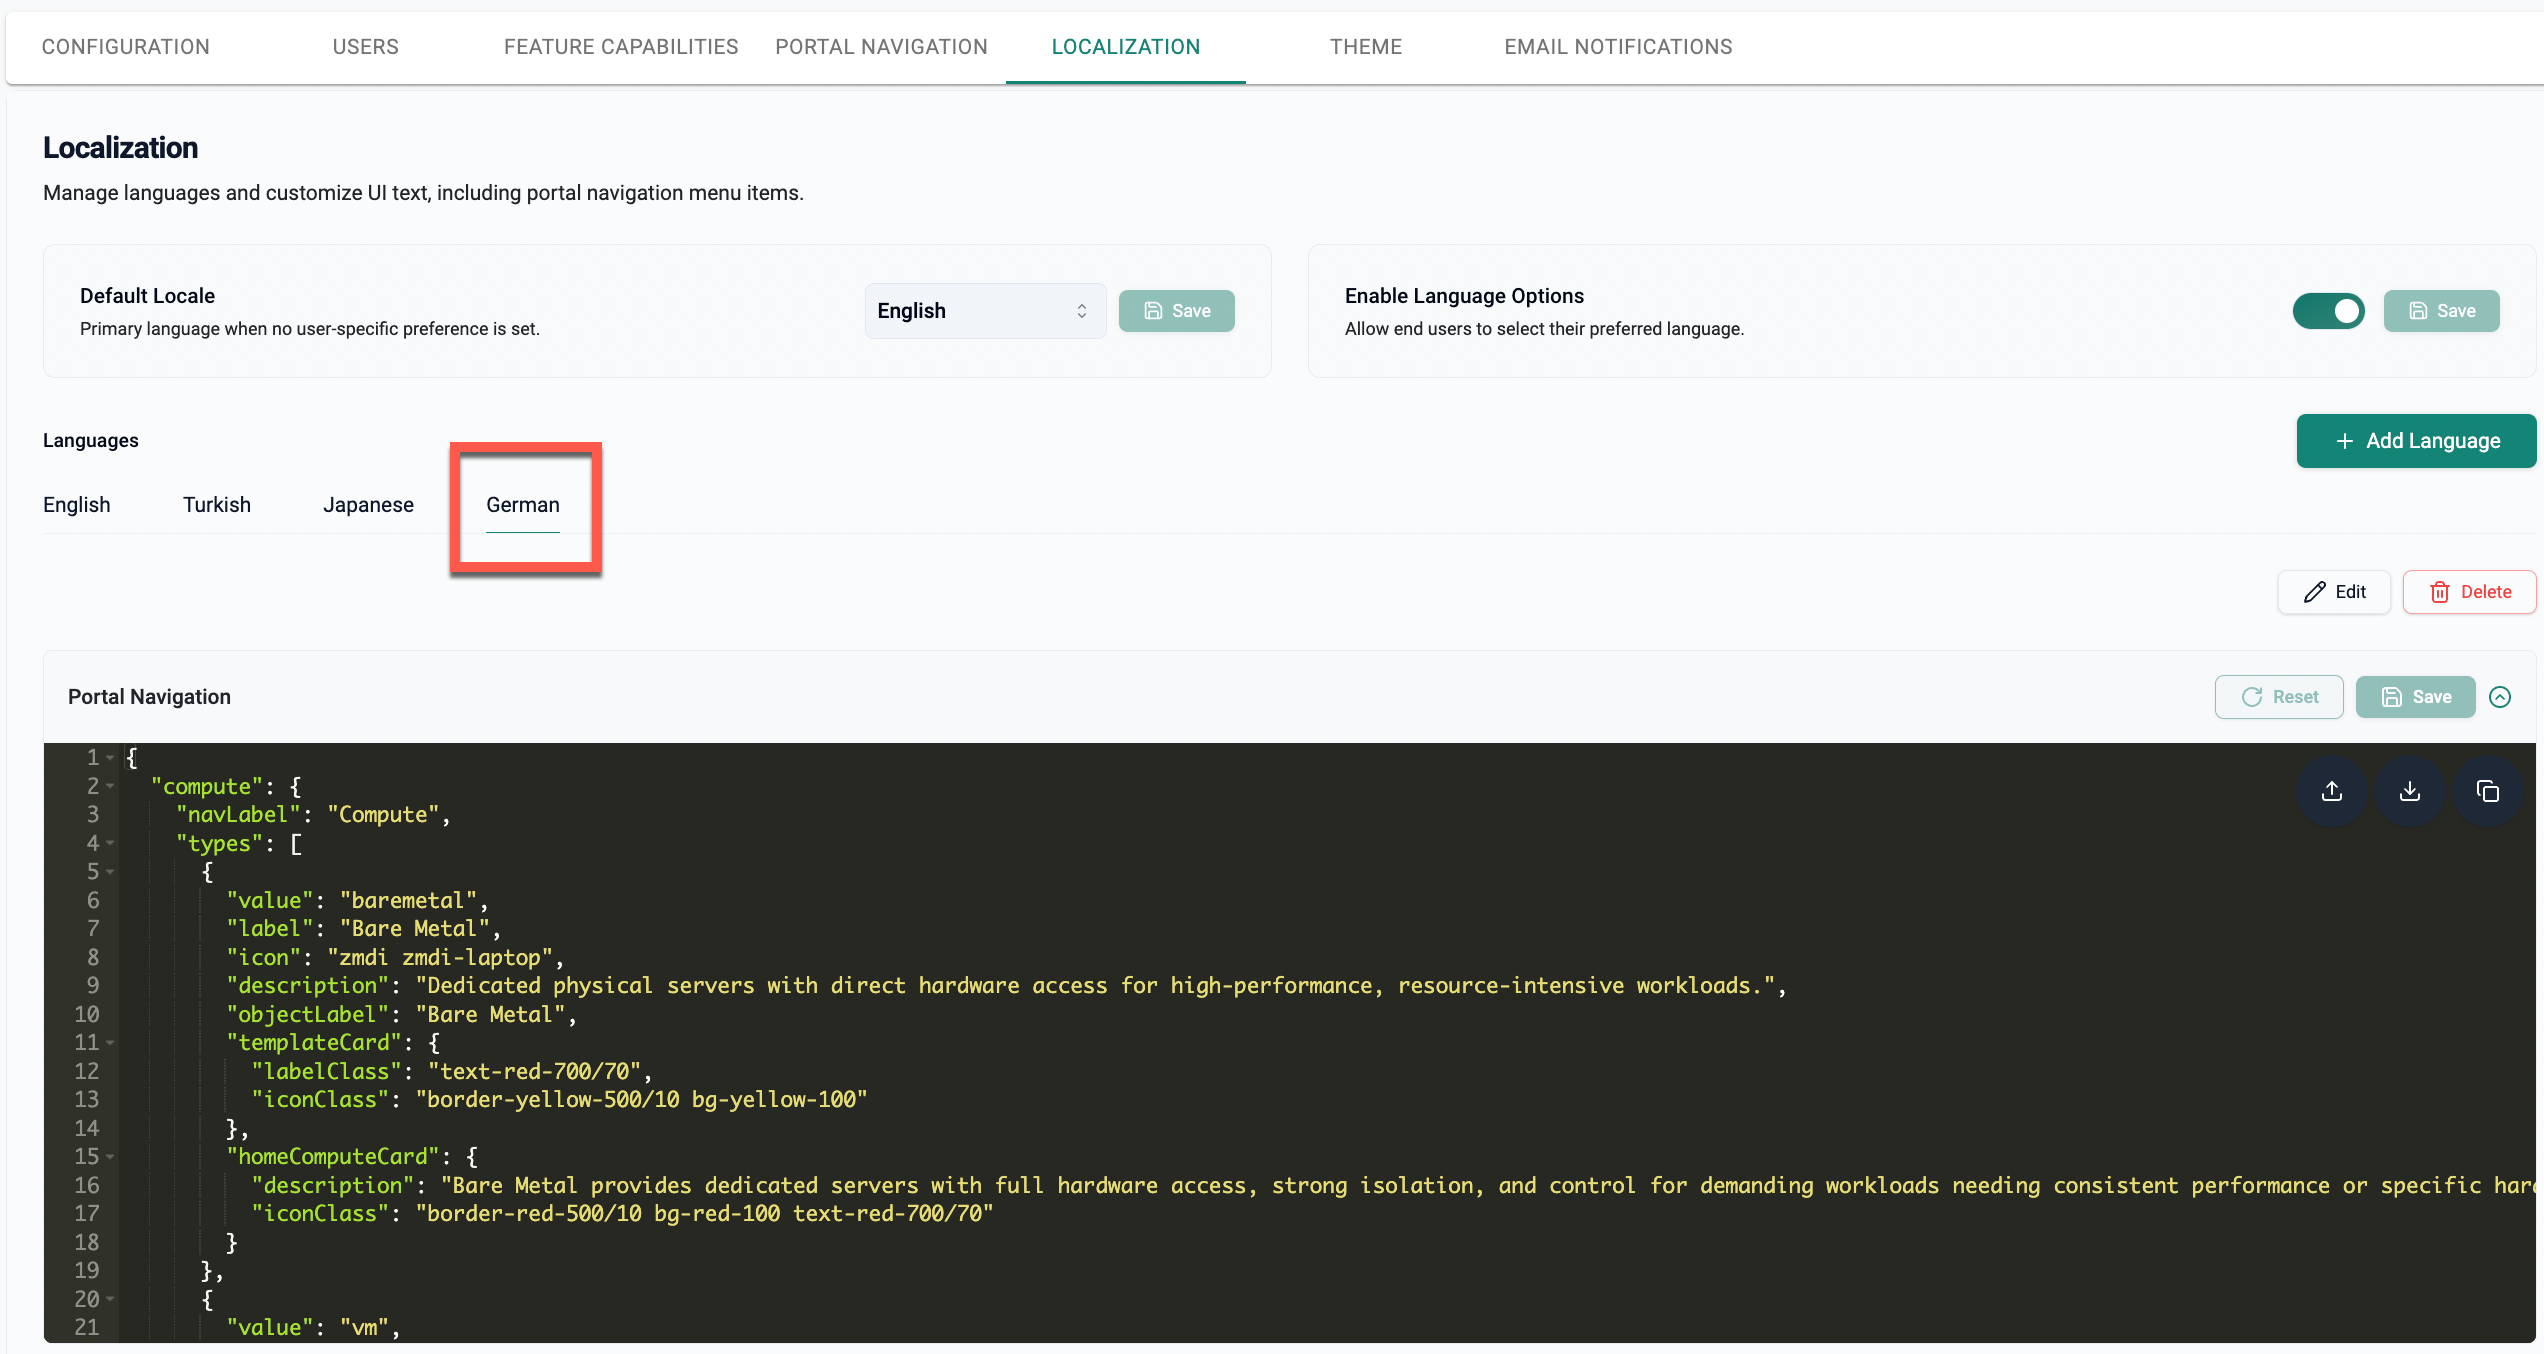Click the trash Delete button

[x=2469, y=592]
